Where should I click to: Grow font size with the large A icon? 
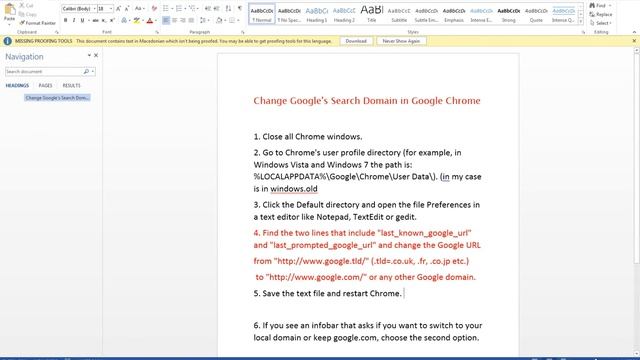(x=118, y=9)
